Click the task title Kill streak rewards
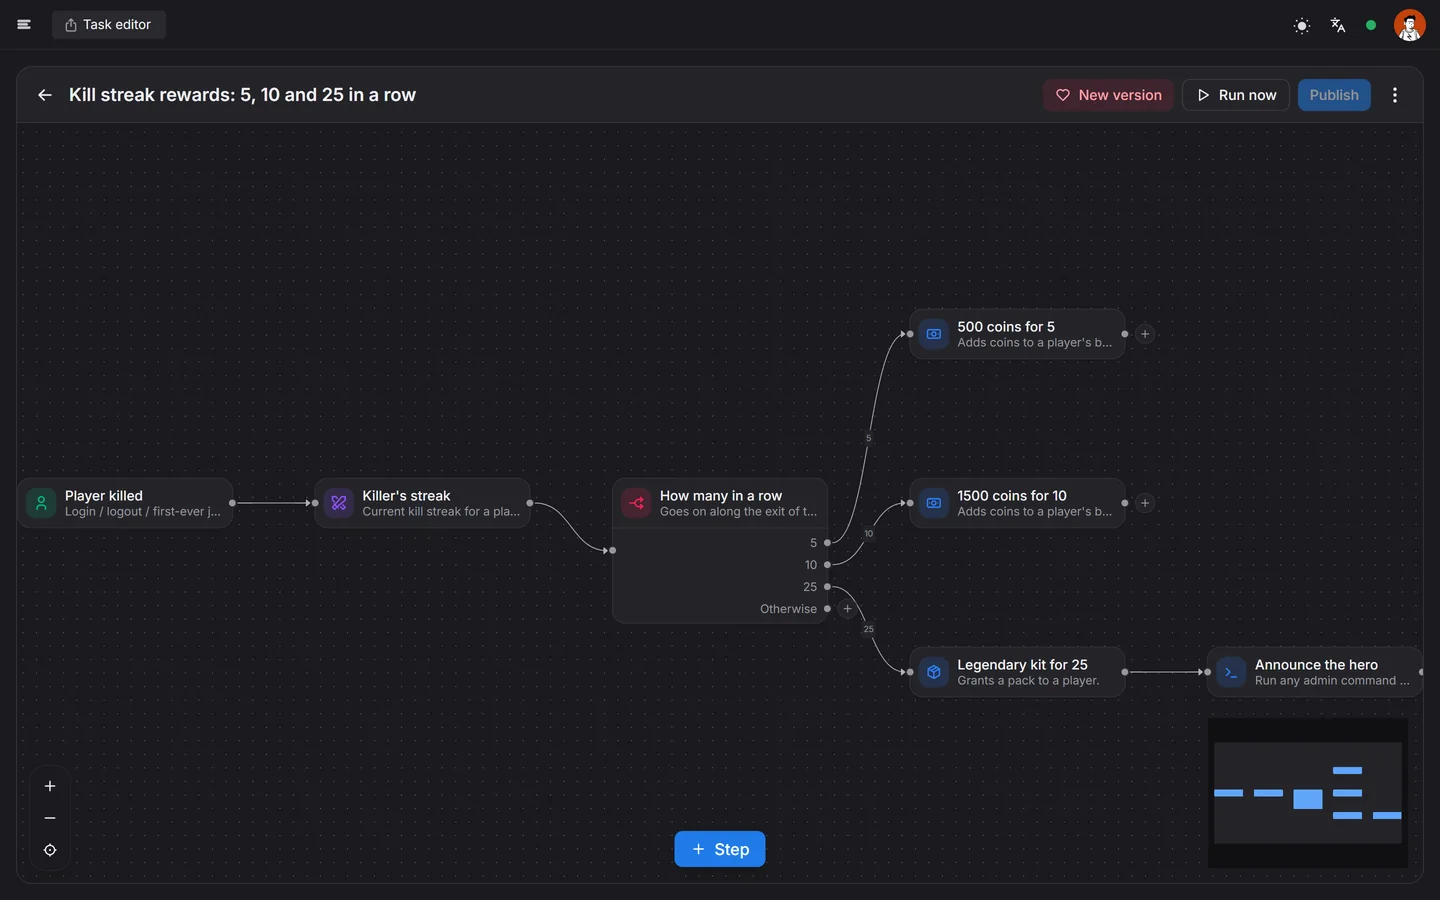Image resolution: width=1440 pixels, height=900 pixels. 242,95
